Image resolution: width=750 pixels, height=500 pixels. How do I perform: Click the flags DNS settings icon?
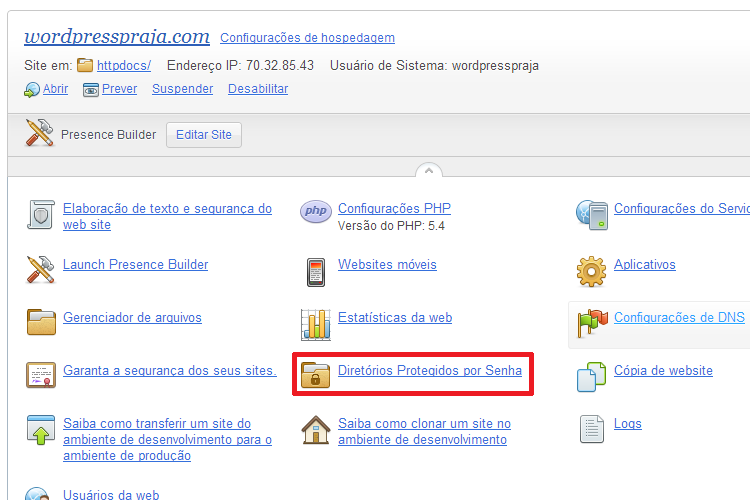point(592,323)
